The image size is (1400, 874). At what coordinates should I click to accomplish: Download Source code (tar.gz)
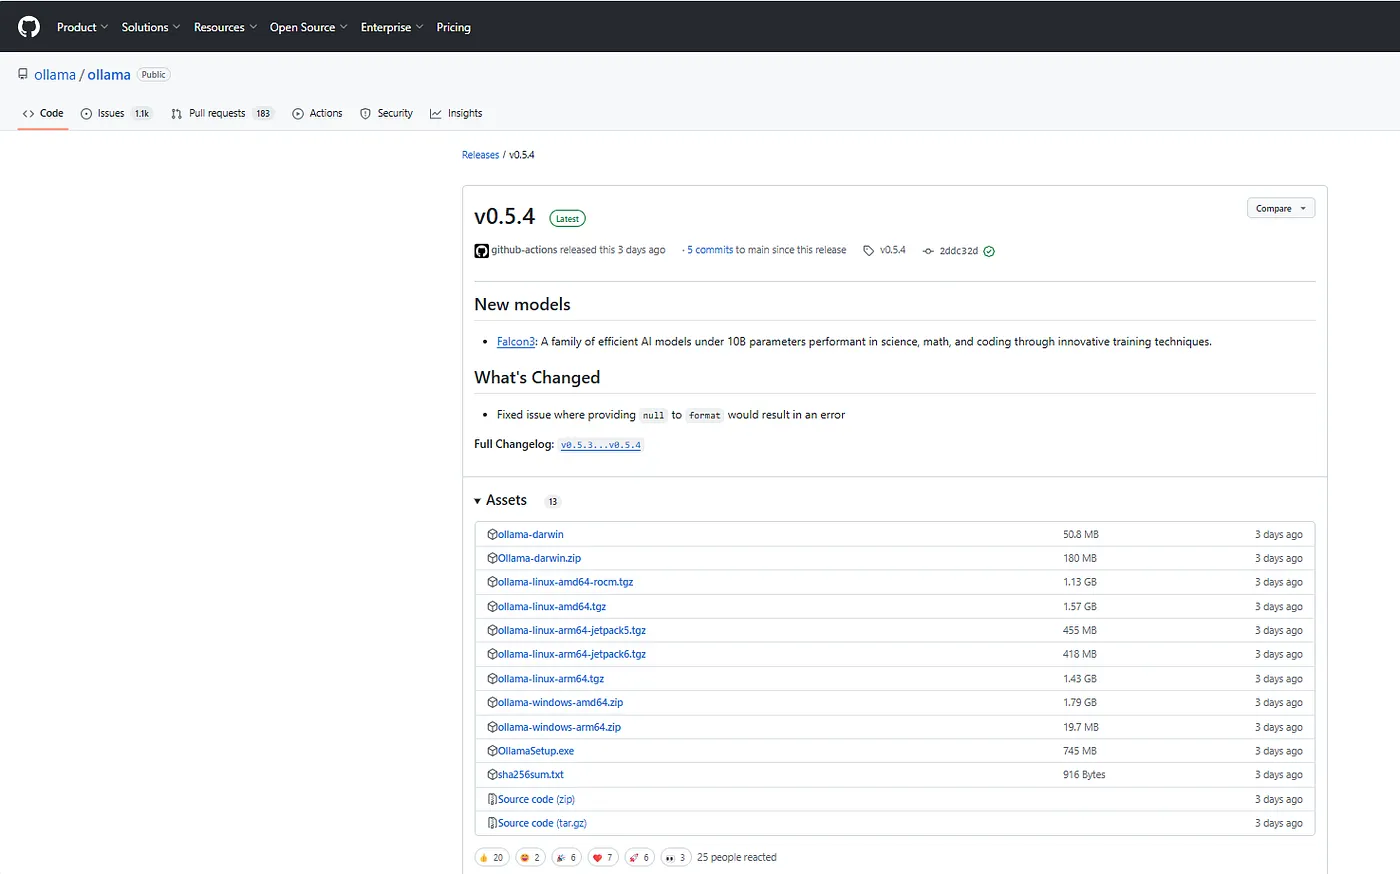542,823
